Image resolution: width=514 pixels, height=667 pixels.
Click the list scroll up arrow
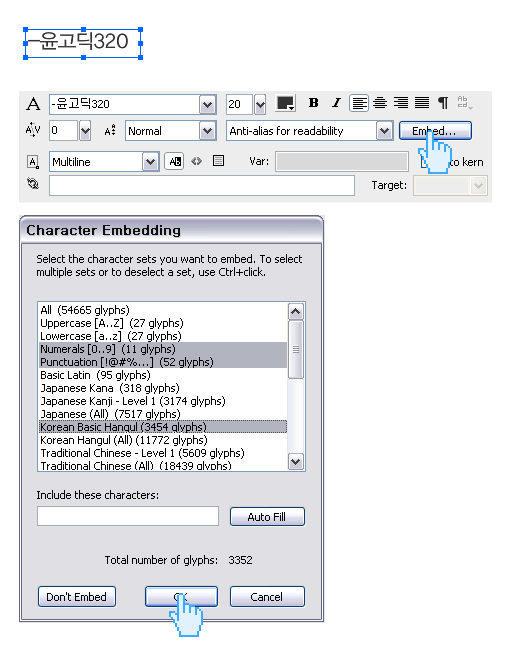pos(296,312)
